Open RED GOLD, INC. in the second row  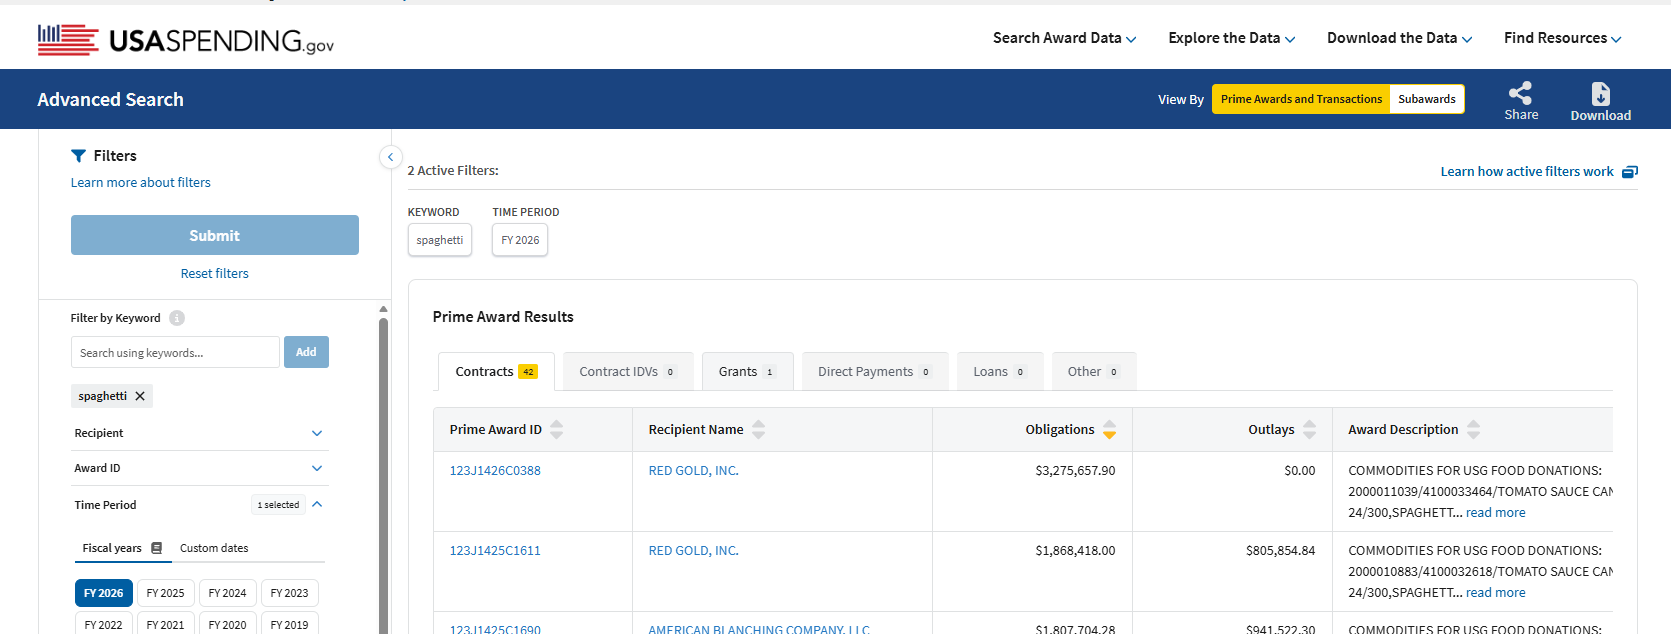[694, 550]
